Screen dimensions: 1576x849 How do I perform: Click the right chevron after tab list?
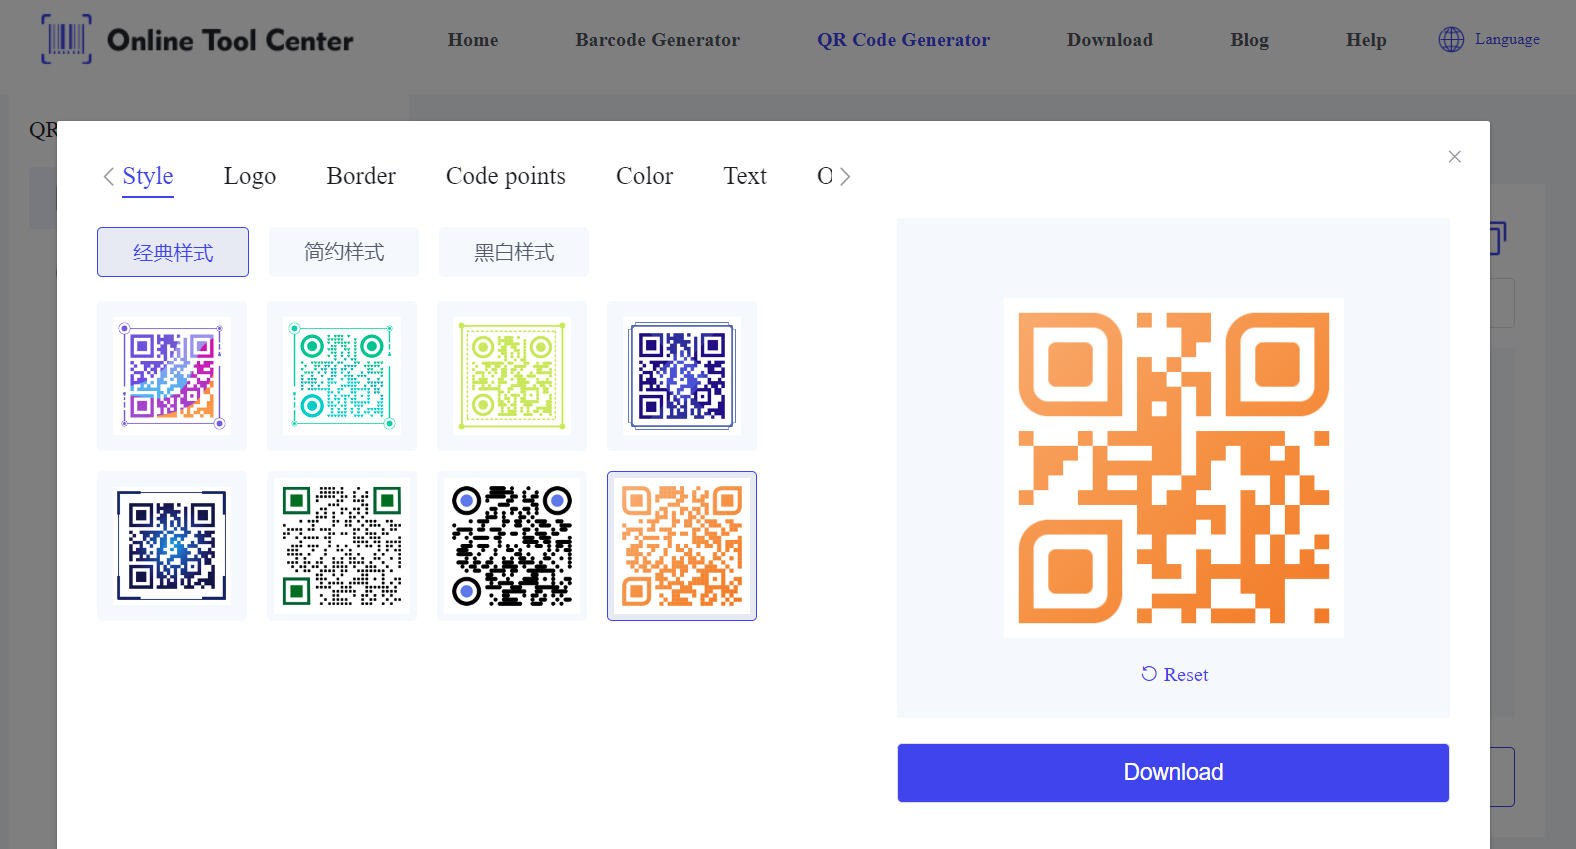[845, 177]
